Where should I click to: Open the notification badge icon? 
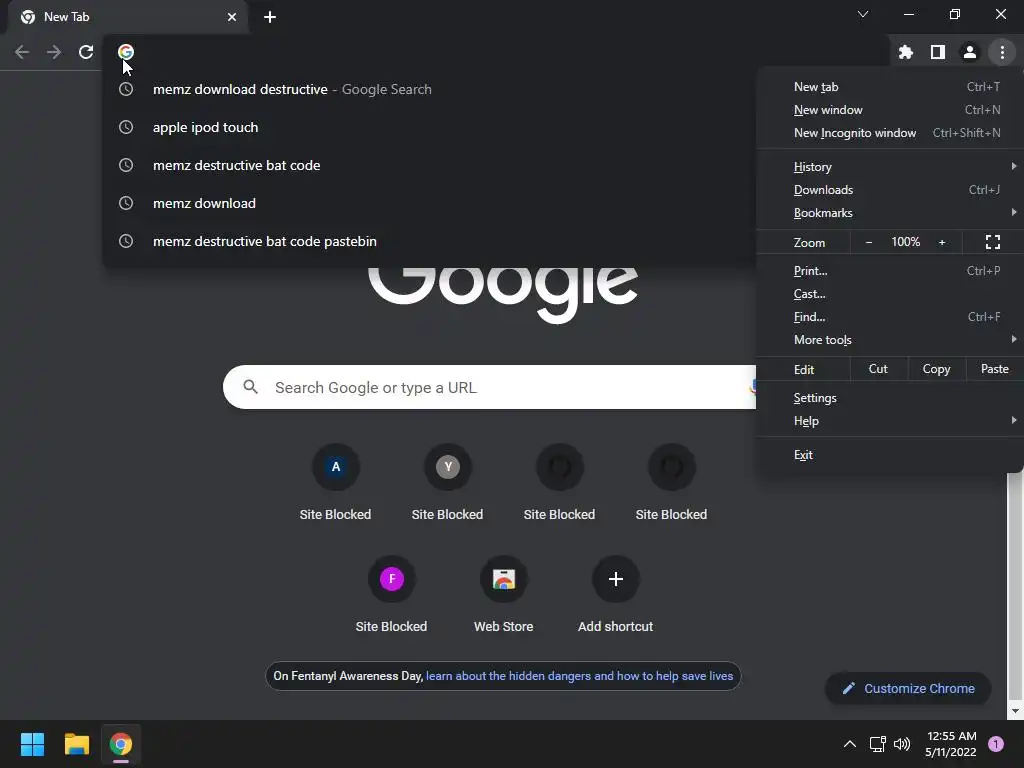(x=995, y=744)
